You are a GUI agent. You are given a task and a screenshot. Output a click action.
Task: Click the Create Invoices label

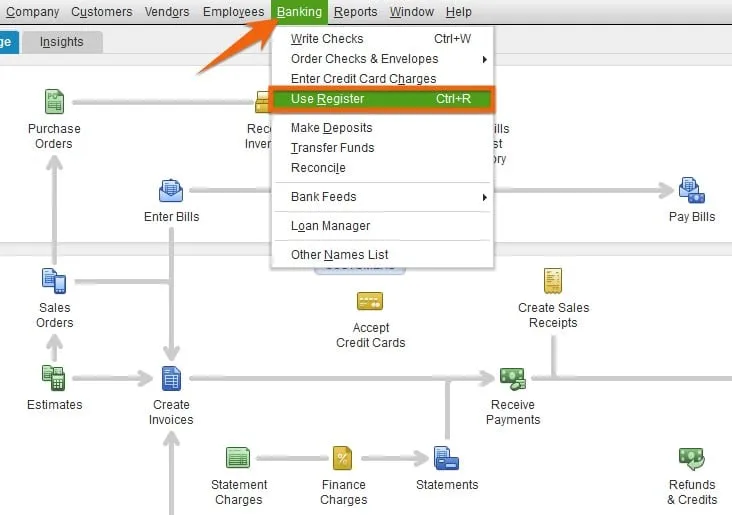pos(171,412)
